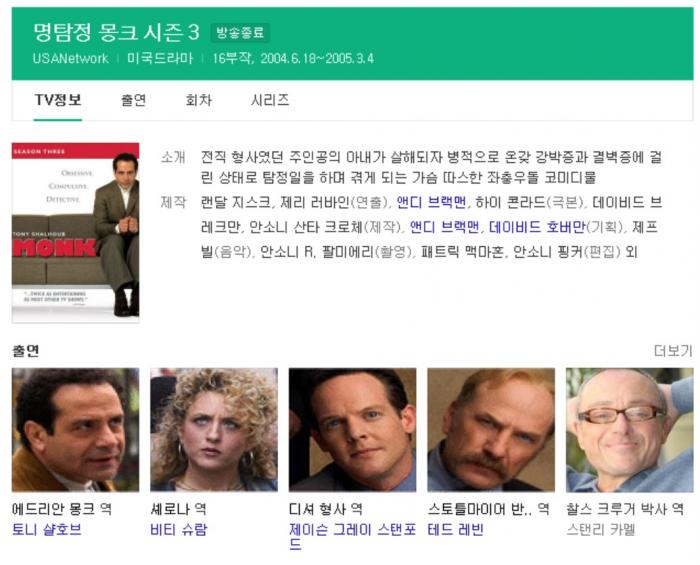Click the 방송종료 status badge
Image resolution: width=700 pixels, height=565 pixels.
(x=240, y=33)
